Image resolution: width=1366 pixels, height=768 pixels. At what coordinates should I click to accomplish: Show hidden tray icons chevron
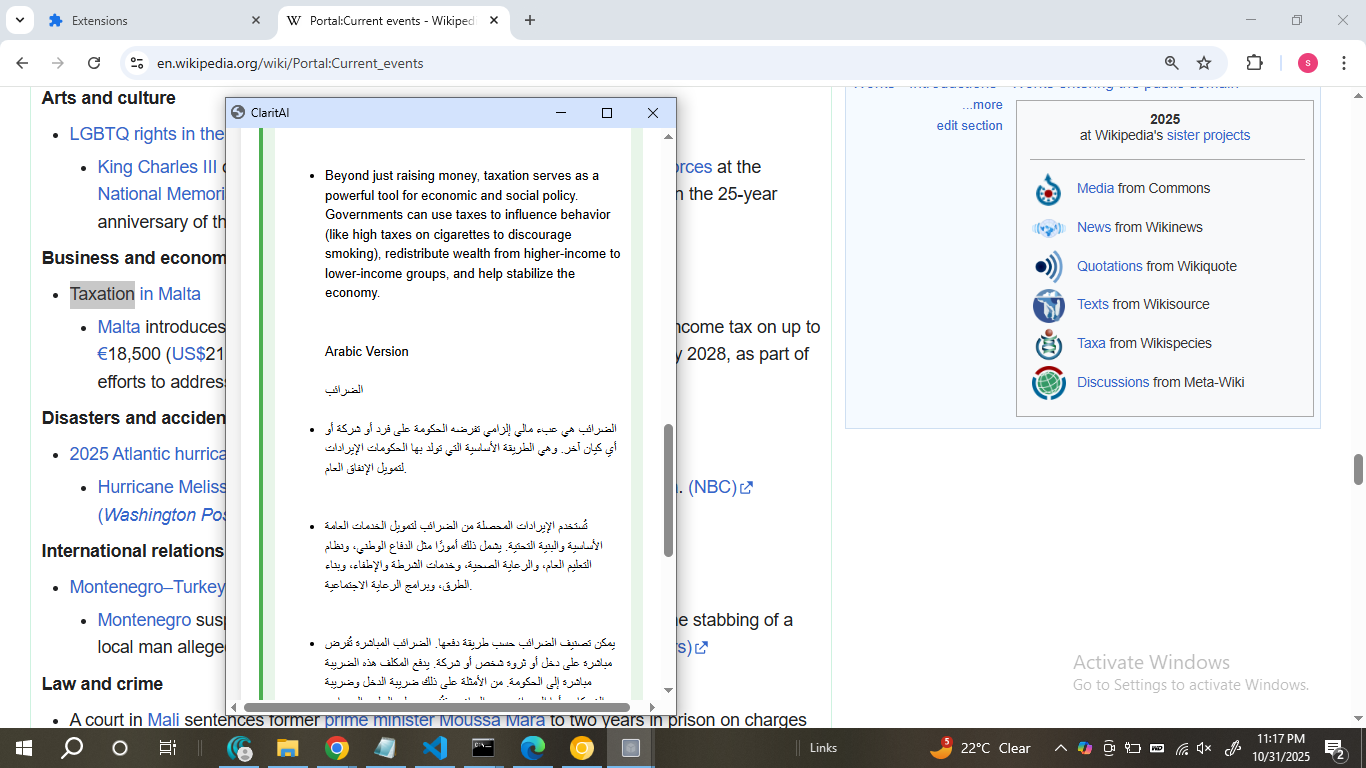(x=1061, y=748)
